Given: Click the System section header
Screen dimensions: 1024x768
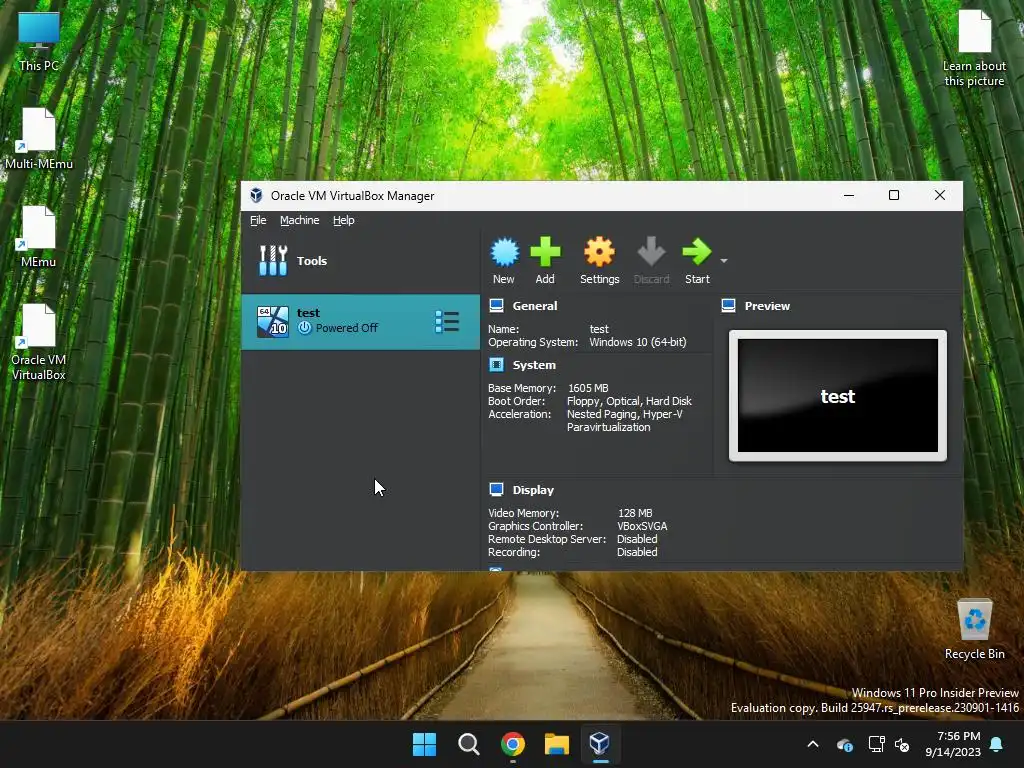Looking at the screenshot, I should click(x=534, y=365).
